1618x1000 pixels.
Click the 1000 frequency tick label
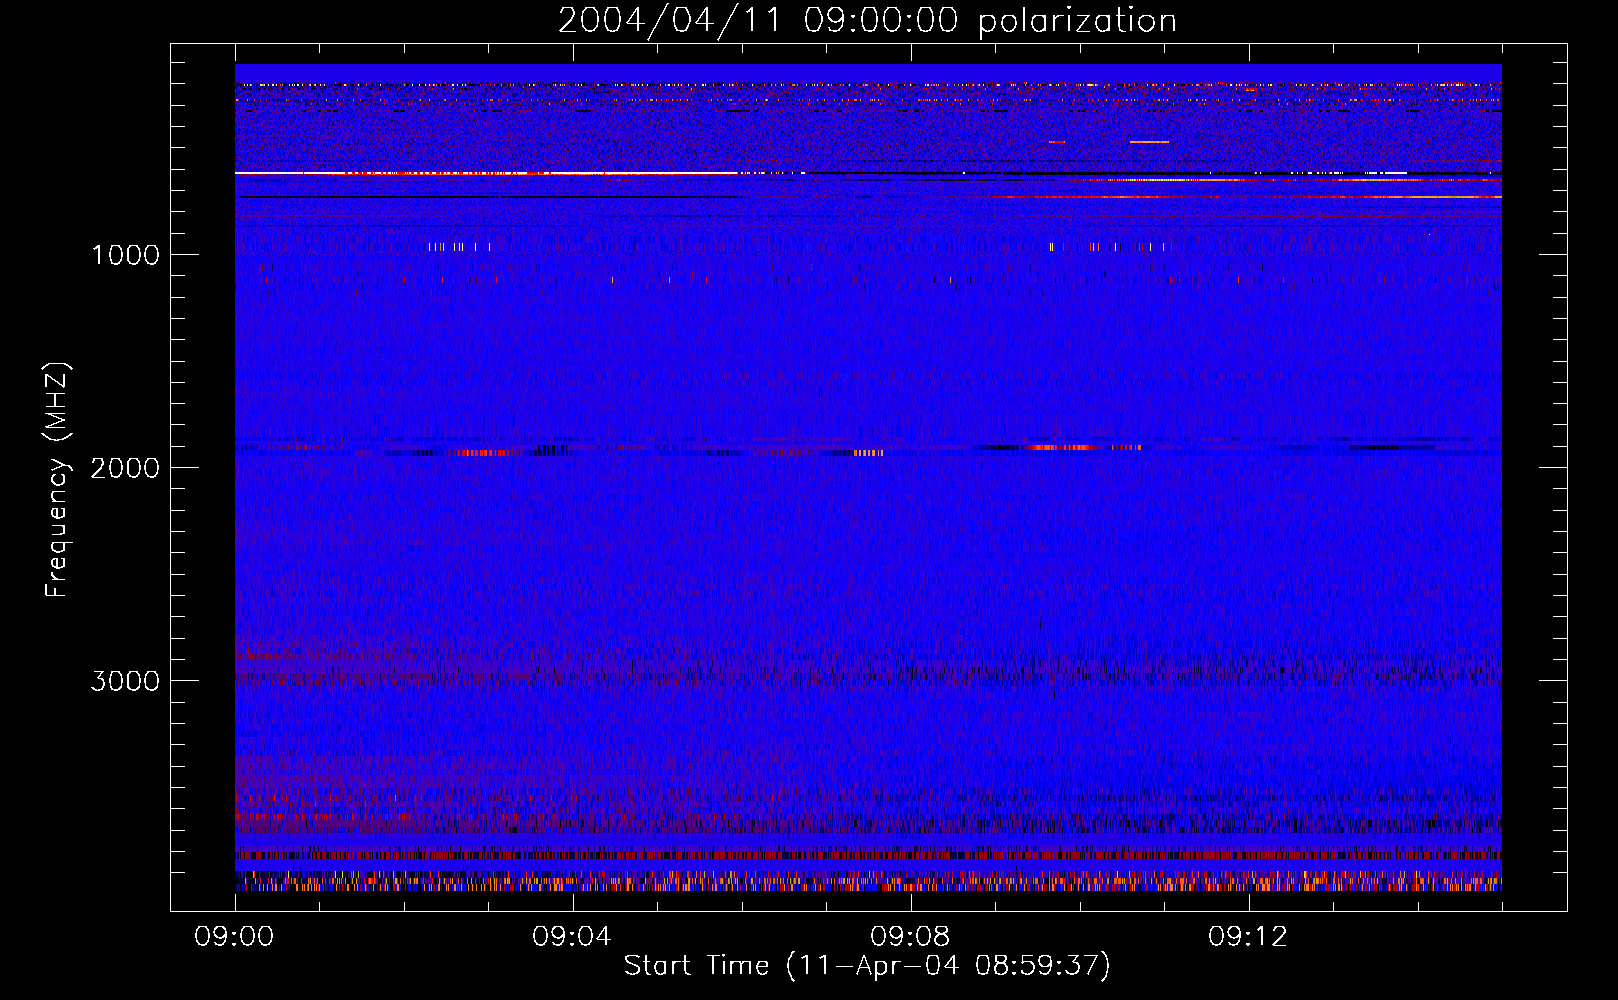[125, 255]
